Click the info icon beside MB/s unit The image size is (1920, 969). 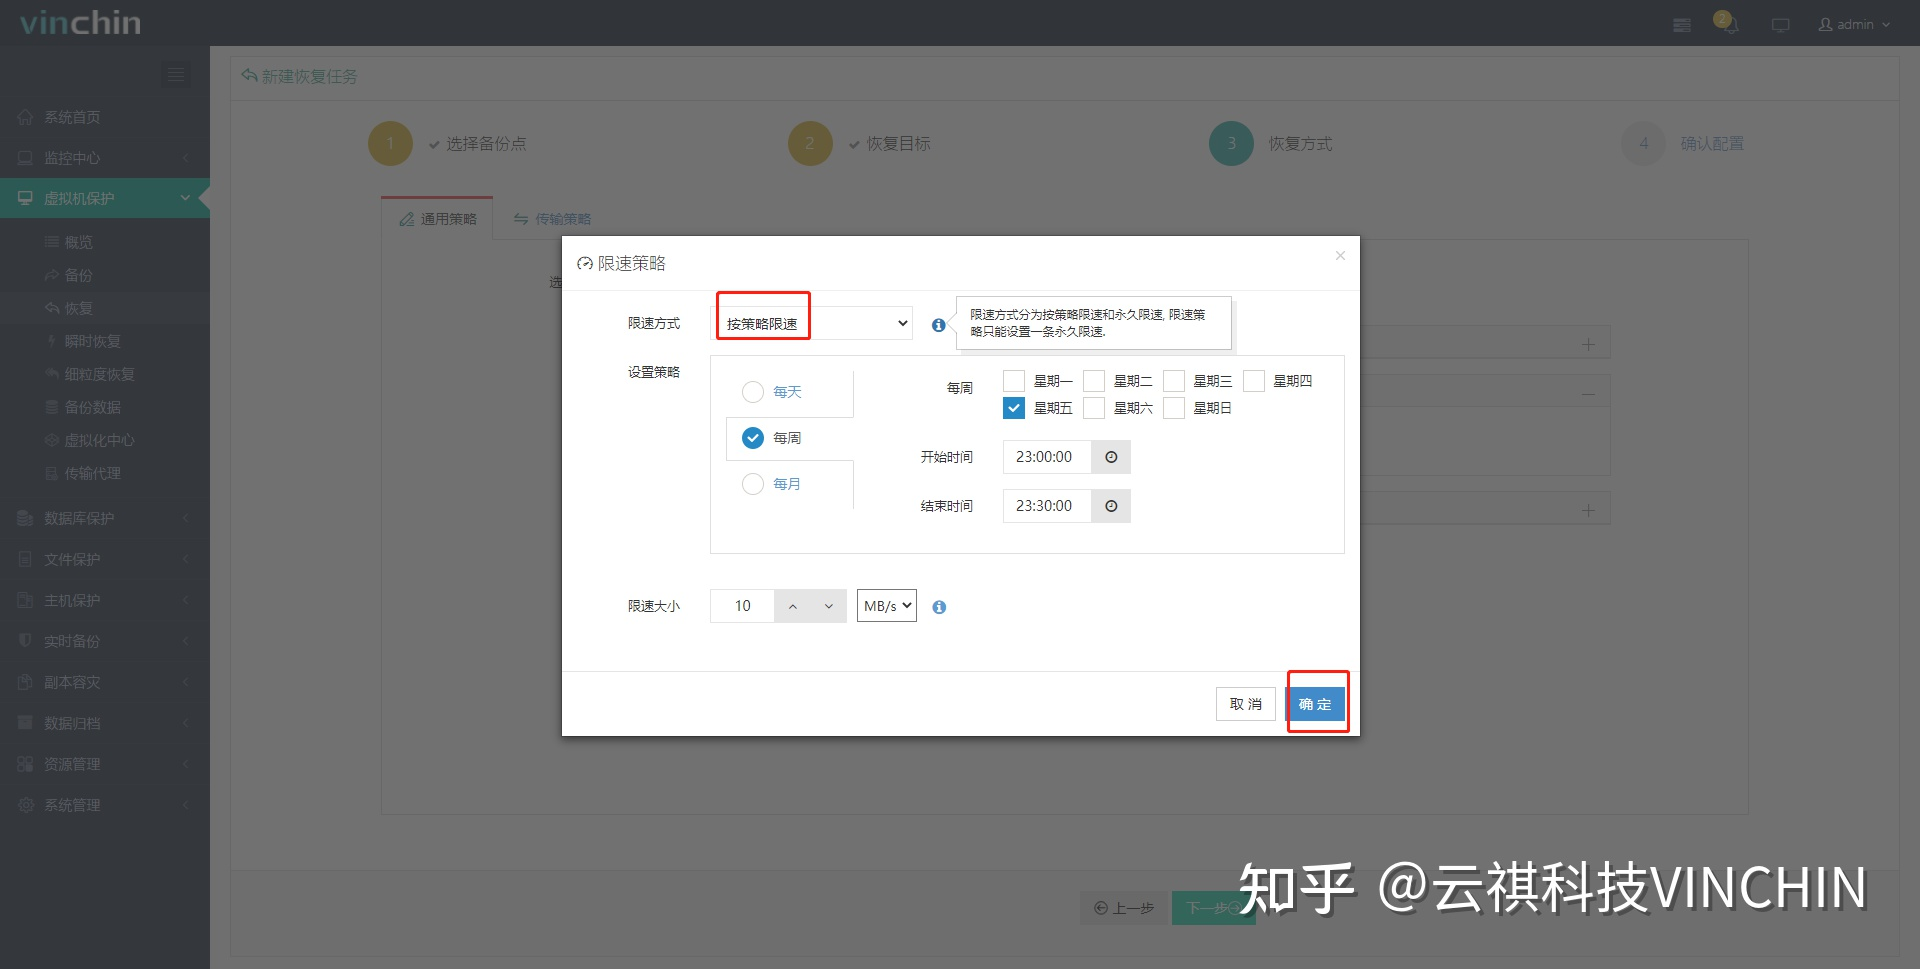(938, 606)
